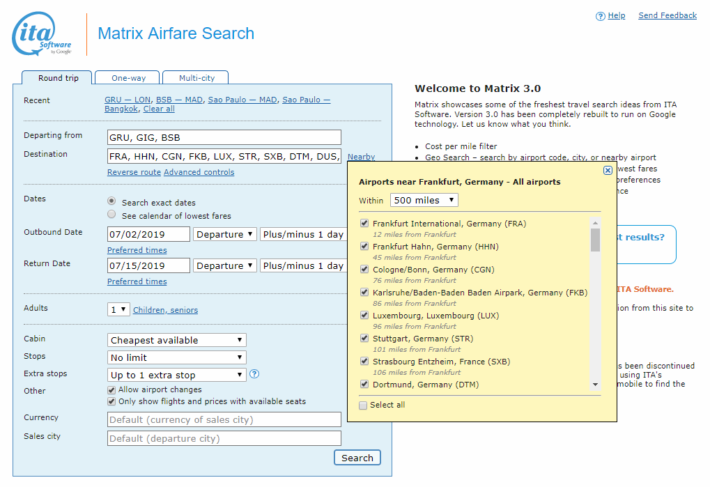Click the airport list scrollbar thumb

[x=595, y=240]
